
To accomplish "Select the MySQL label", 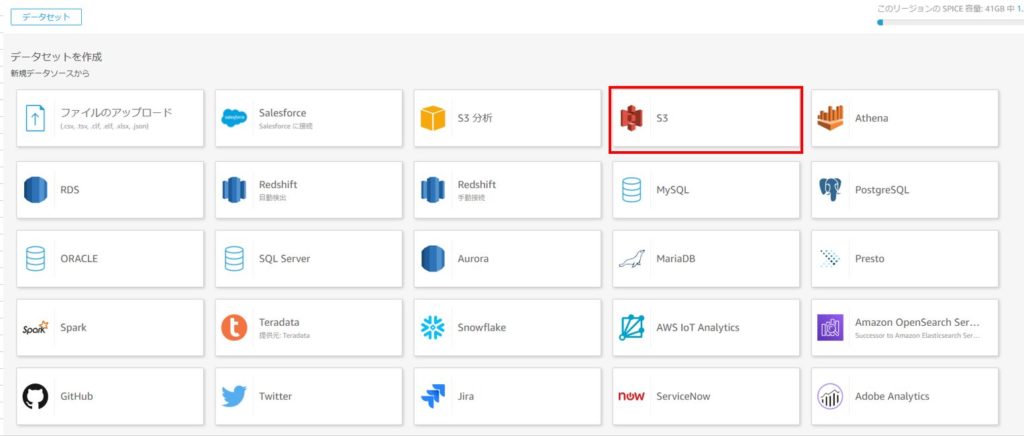I will [x=672, y=190].
